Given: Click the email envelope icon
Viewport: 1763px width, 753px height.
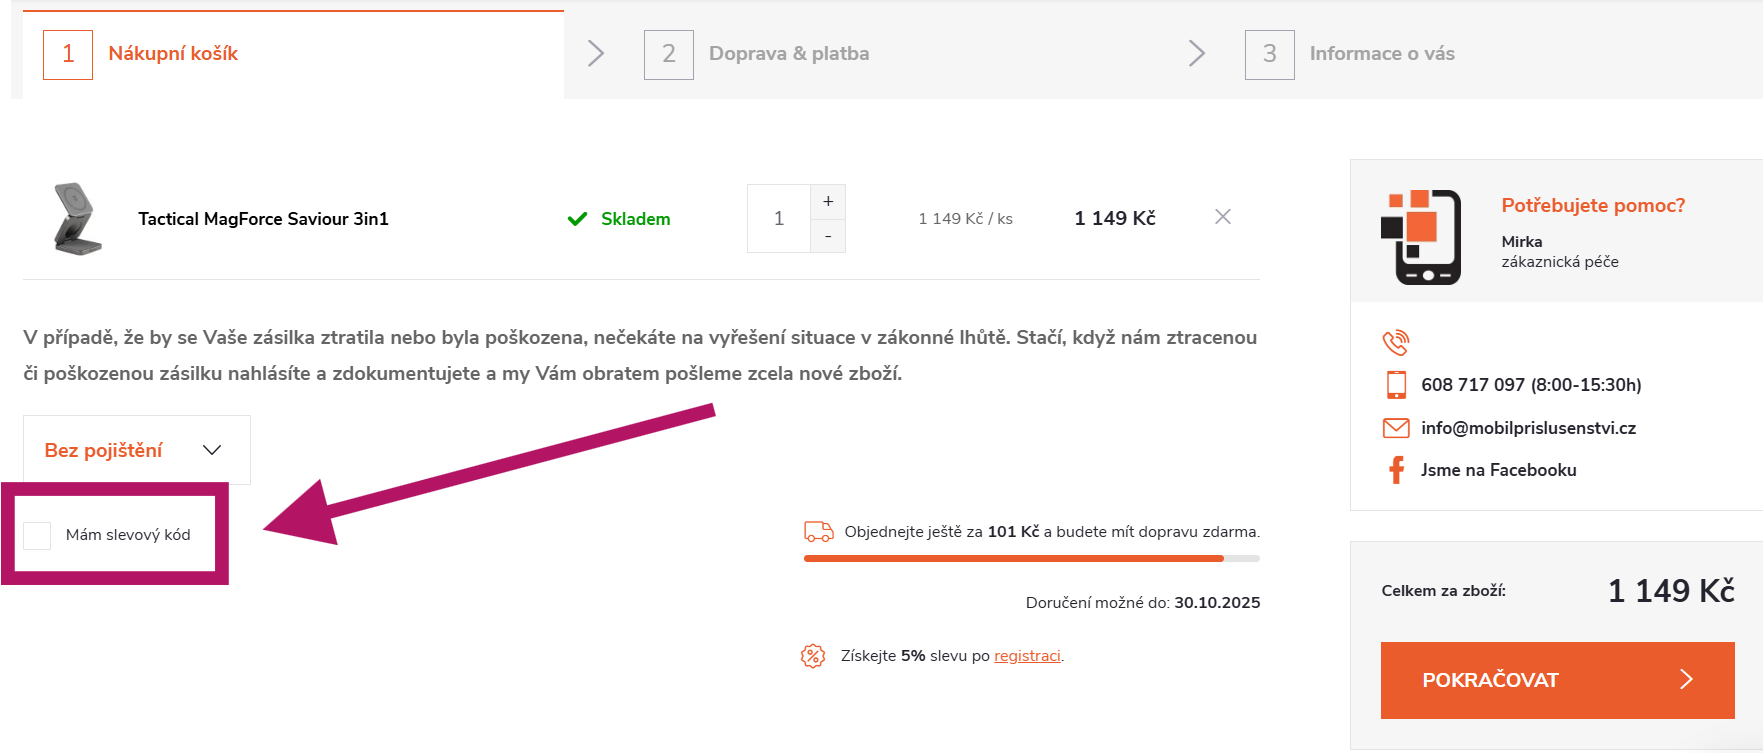Looking at the screenshot, I should point(1395,428).
